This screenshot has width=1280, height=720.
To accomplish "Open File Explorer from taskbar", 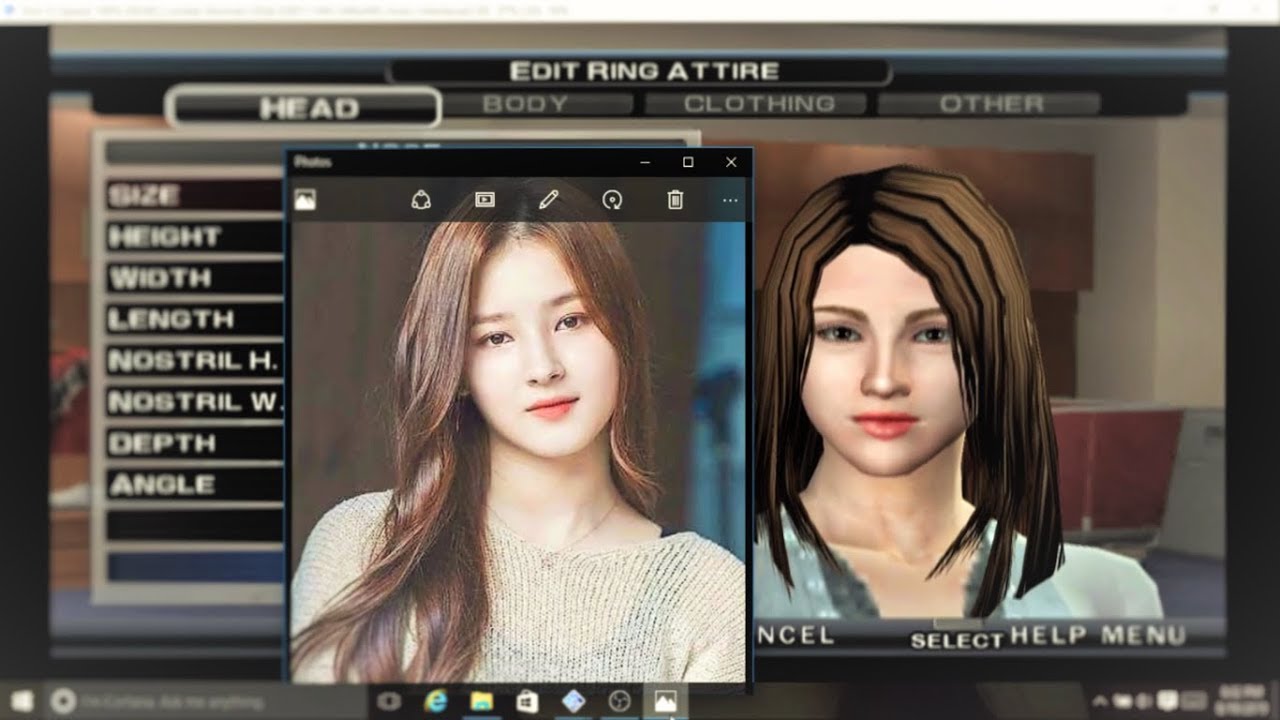I will tap(482, 701).
